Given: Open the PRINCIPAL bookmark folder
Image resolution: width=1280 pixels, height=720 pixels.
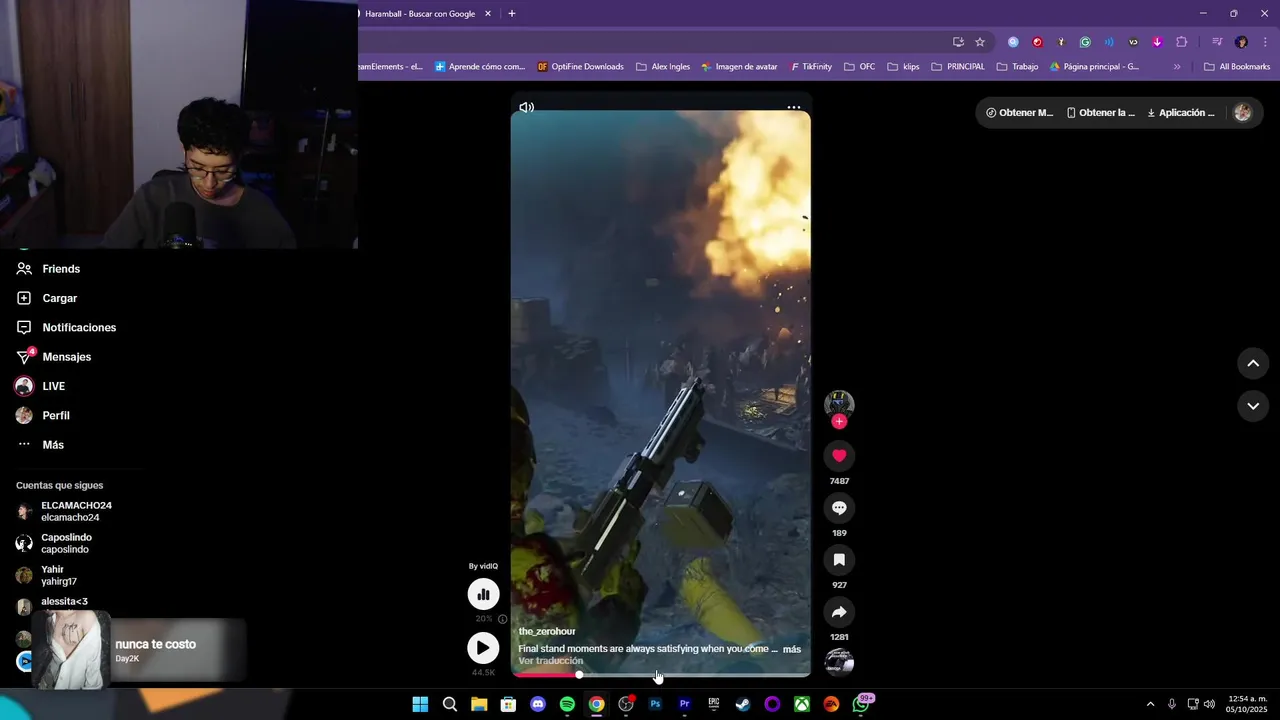Looking at the screenshot, I should point(958,67).
